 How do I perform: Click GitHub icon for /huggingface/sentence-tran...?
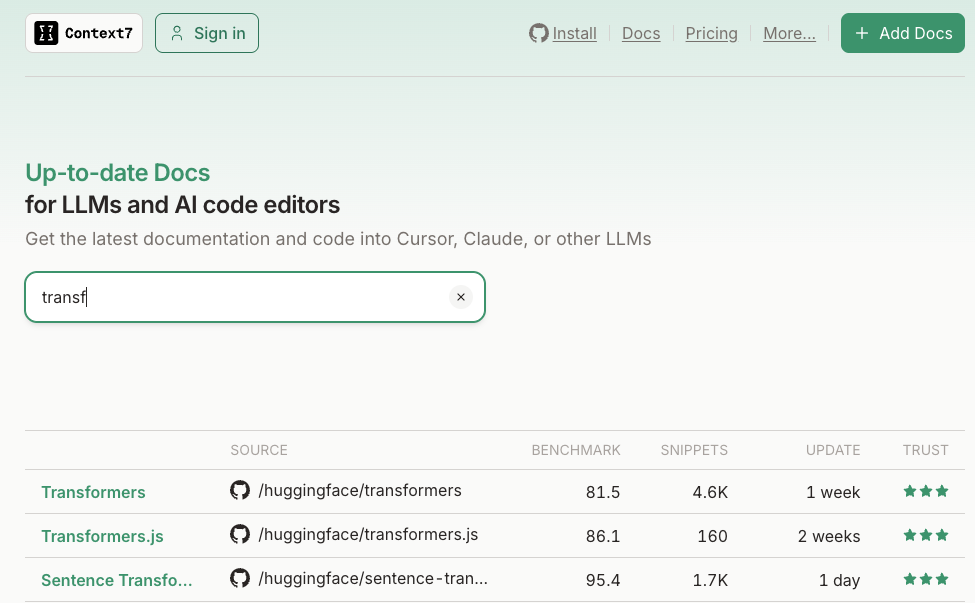point(240,578)
